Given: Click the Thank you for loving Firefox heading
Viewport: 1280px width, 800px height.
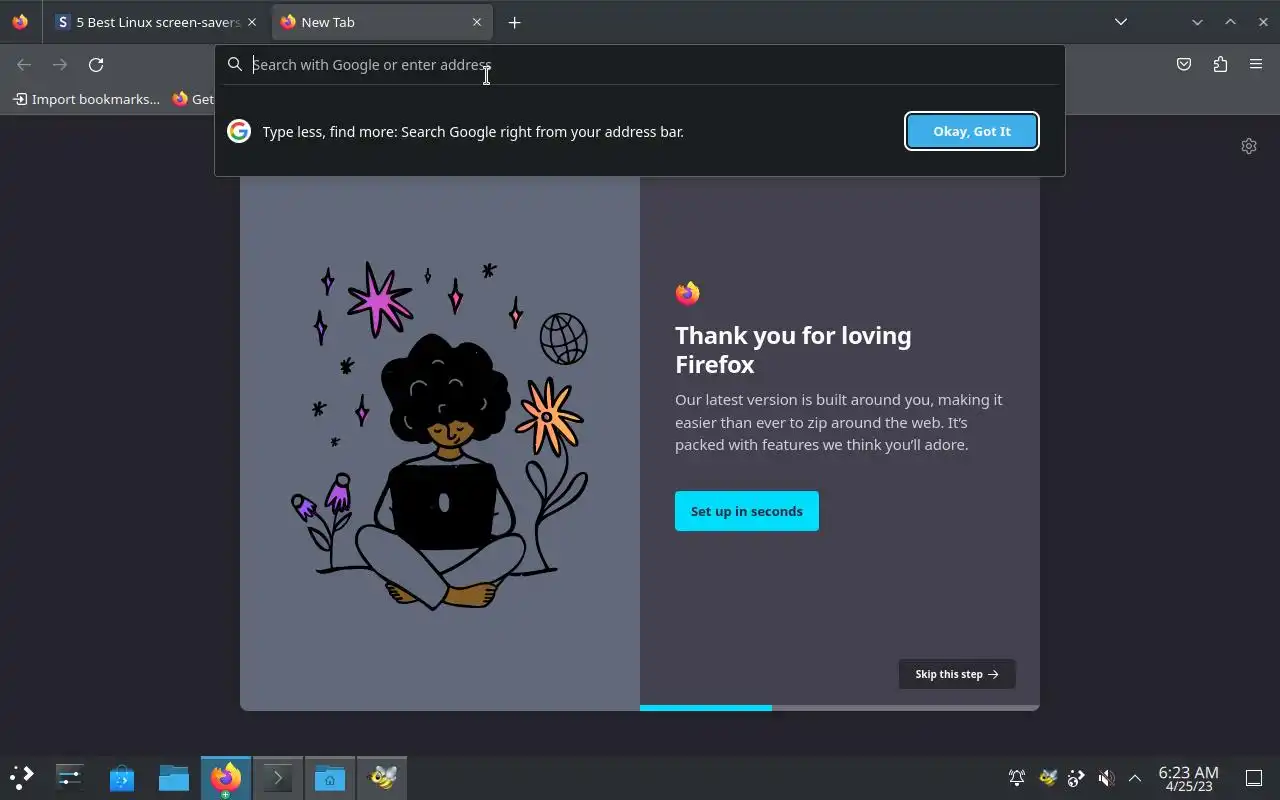Looking at the screenshot, I should point(793,350).
